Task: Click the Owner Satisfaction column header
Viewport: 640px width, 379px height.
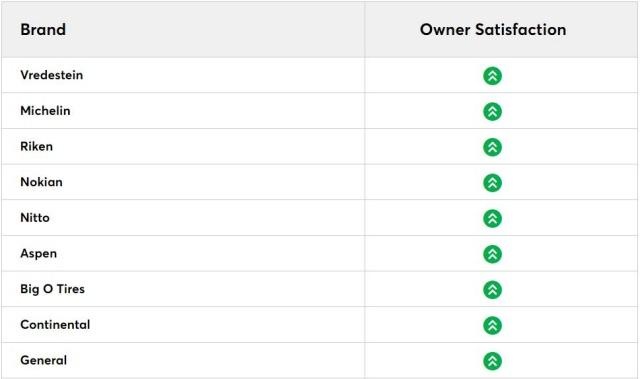Action: coord(493,30)
